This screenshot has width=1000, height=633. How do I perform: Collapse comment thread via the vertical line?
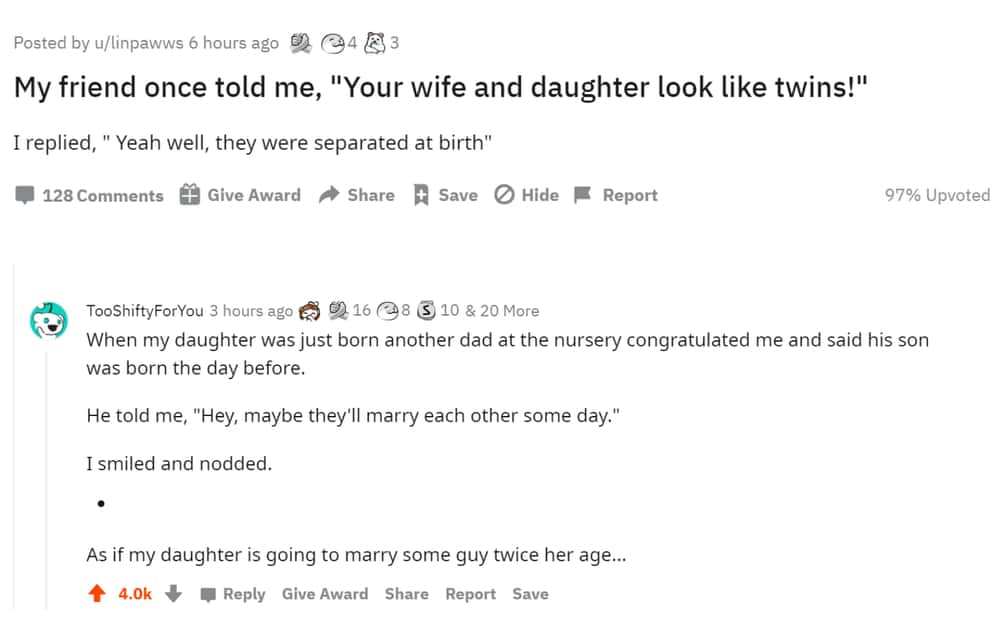[46, 478]
